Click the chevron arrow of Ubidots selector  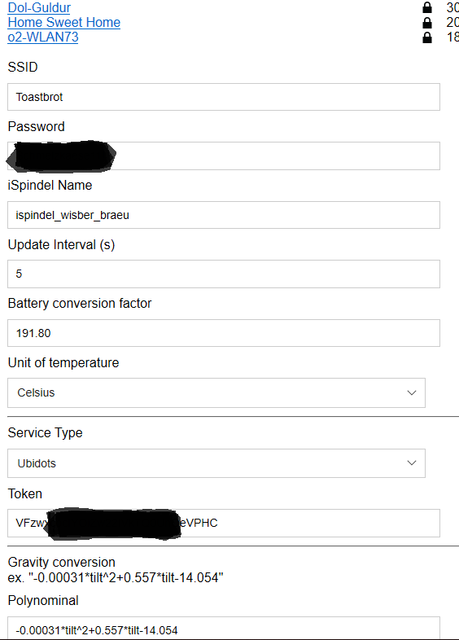(x=412, y=463)
